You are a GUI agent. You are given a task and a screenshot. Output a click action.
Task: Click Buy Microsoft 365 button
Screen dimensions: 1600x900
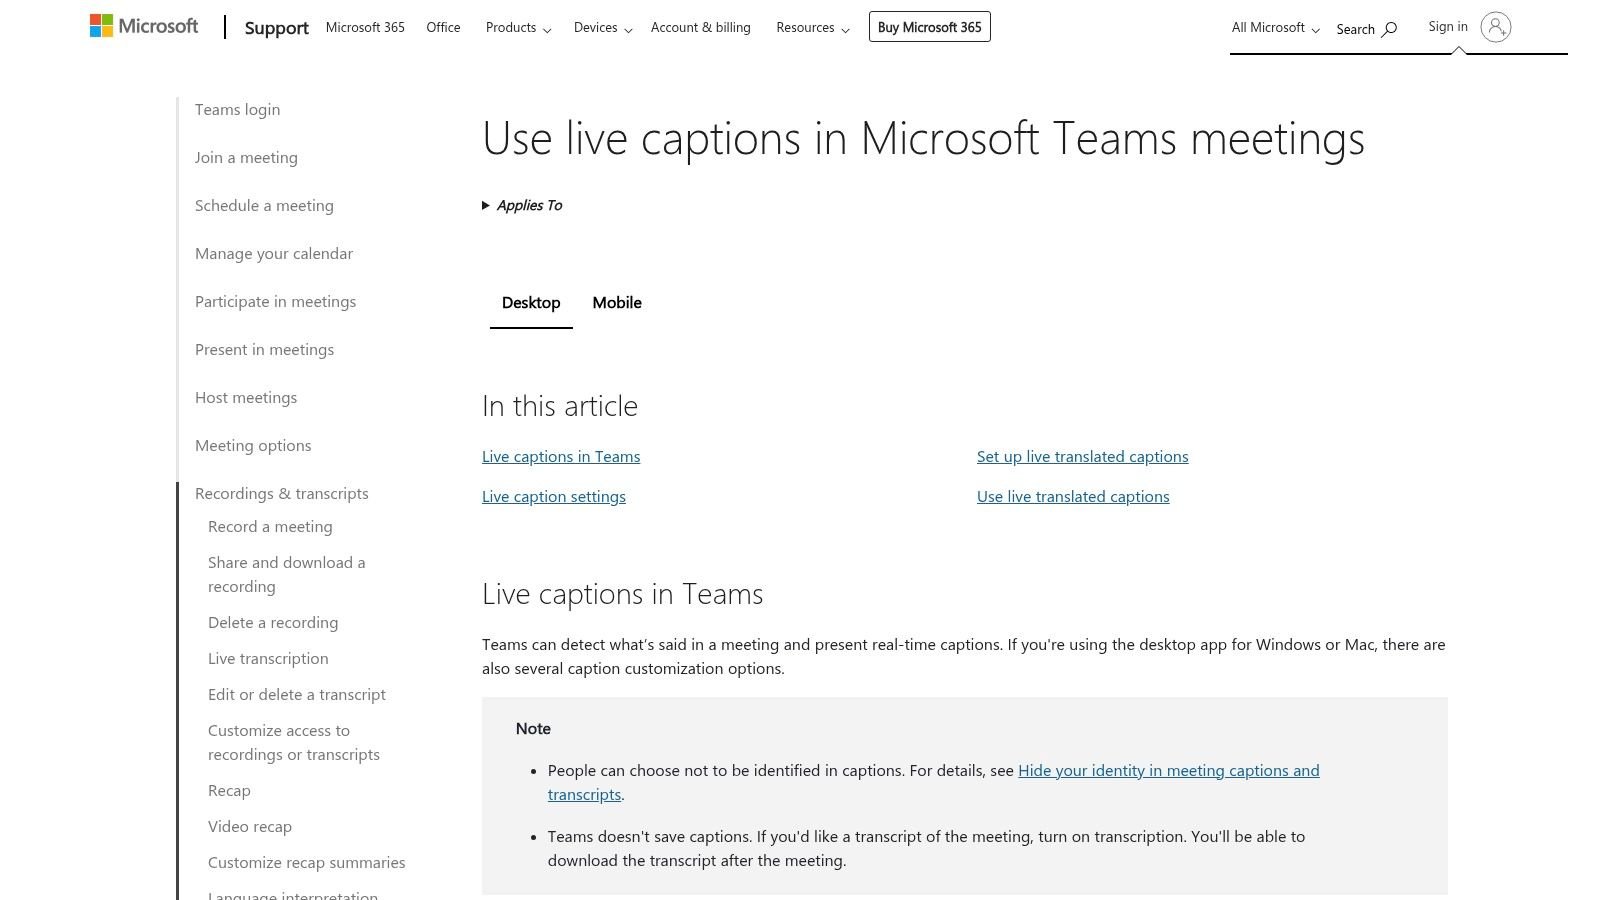click(930, 27)
